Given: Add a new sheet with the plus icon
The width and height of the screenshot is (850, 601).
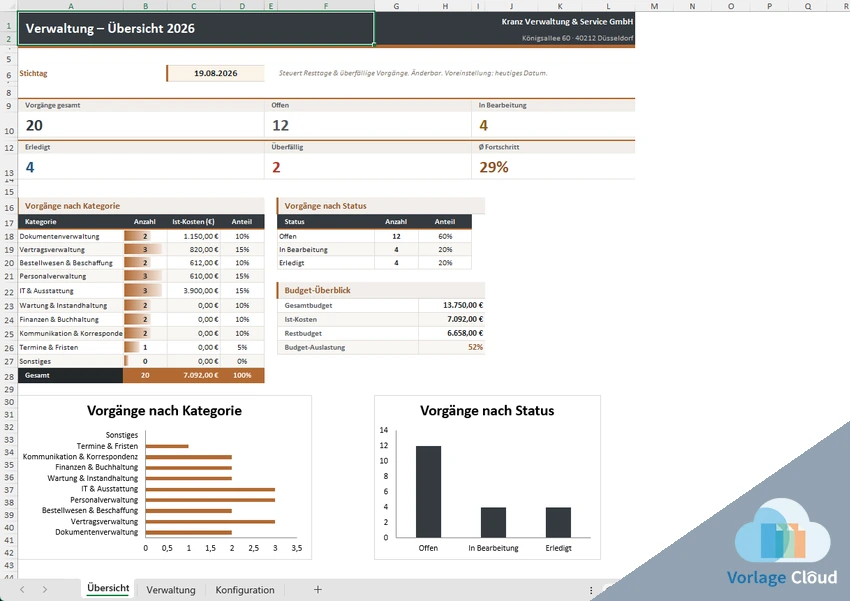Looking at the screenshot, I should [318, 590].
